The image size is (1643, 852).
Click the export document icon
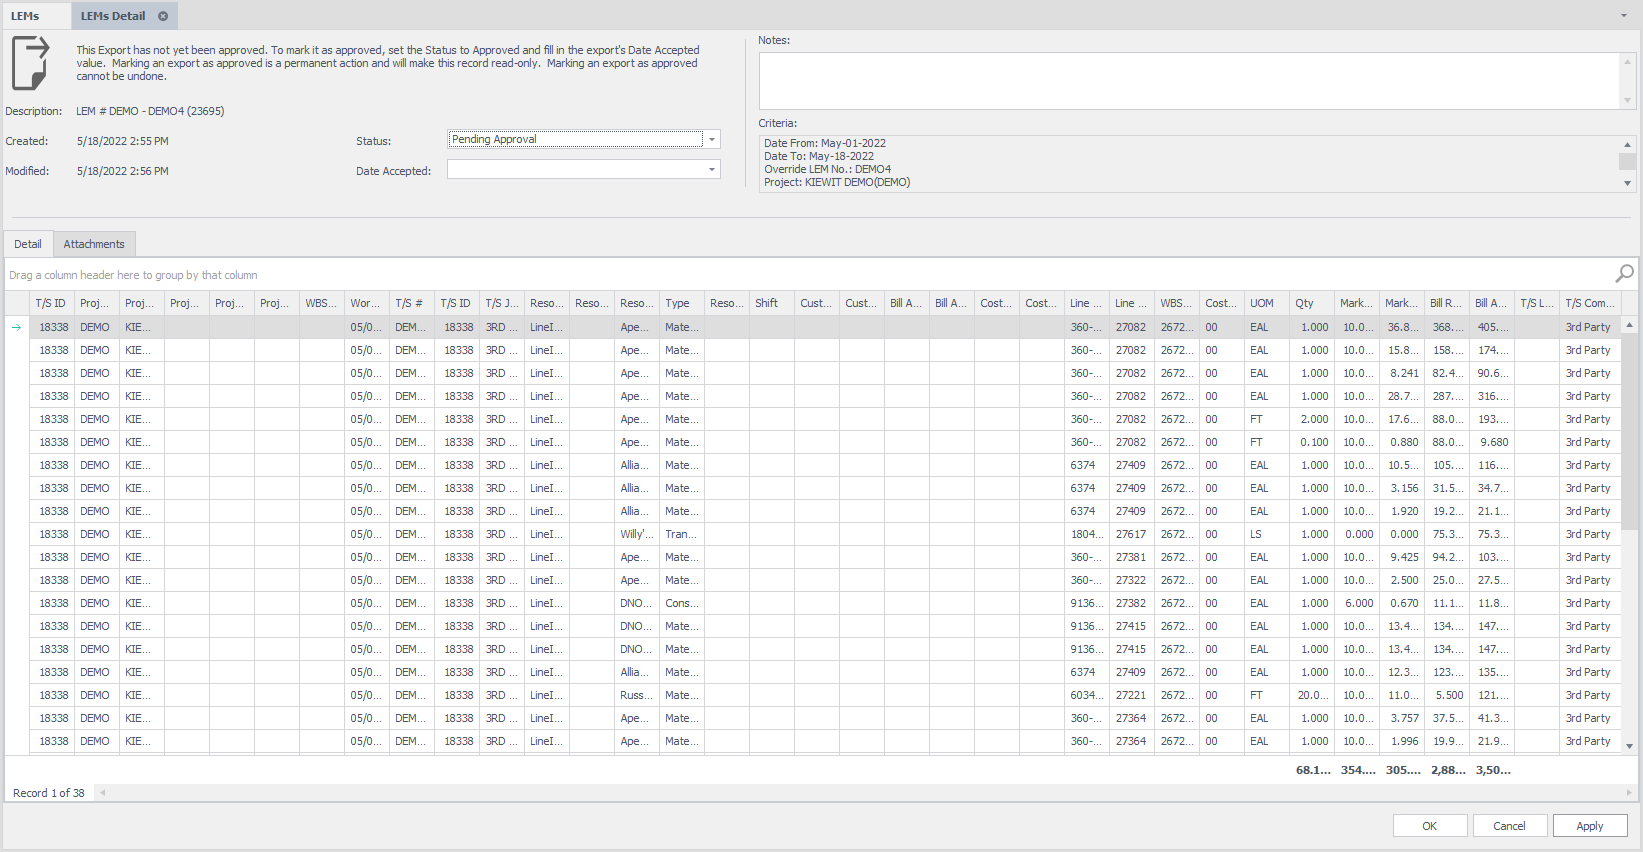(x=30, y=63)
